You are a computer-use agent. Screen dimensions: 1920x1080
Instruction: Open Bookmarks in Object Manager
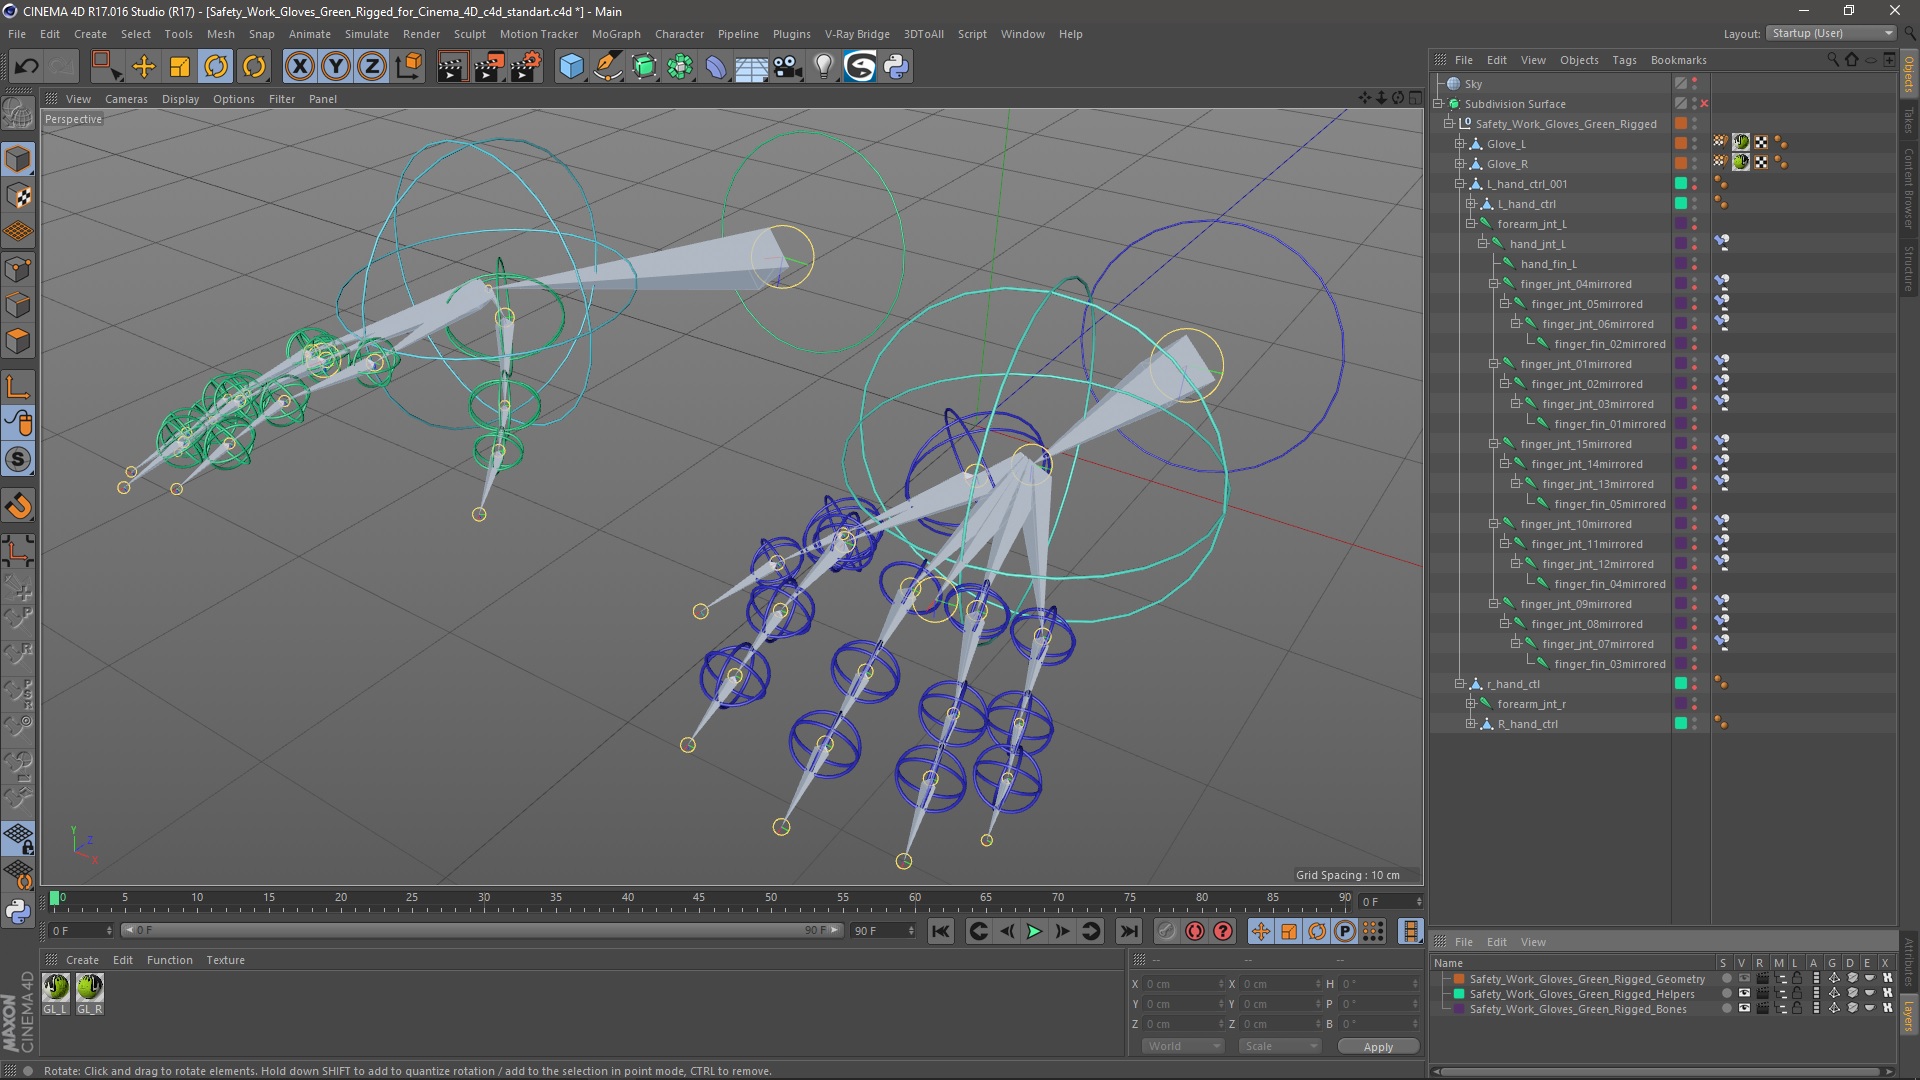[x=1678, y=60]
